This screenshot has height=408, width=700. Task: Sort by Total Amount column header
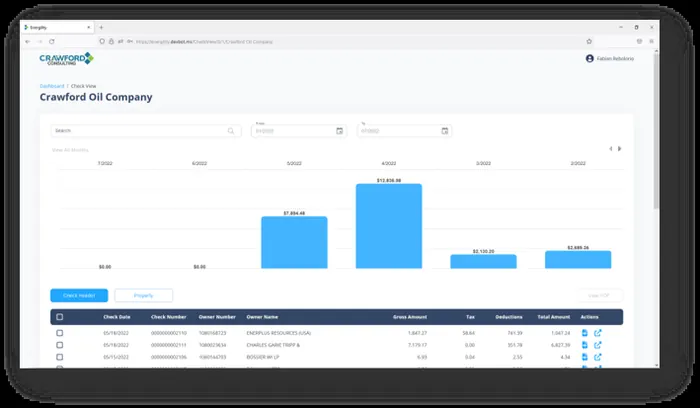tap(554, 317)
